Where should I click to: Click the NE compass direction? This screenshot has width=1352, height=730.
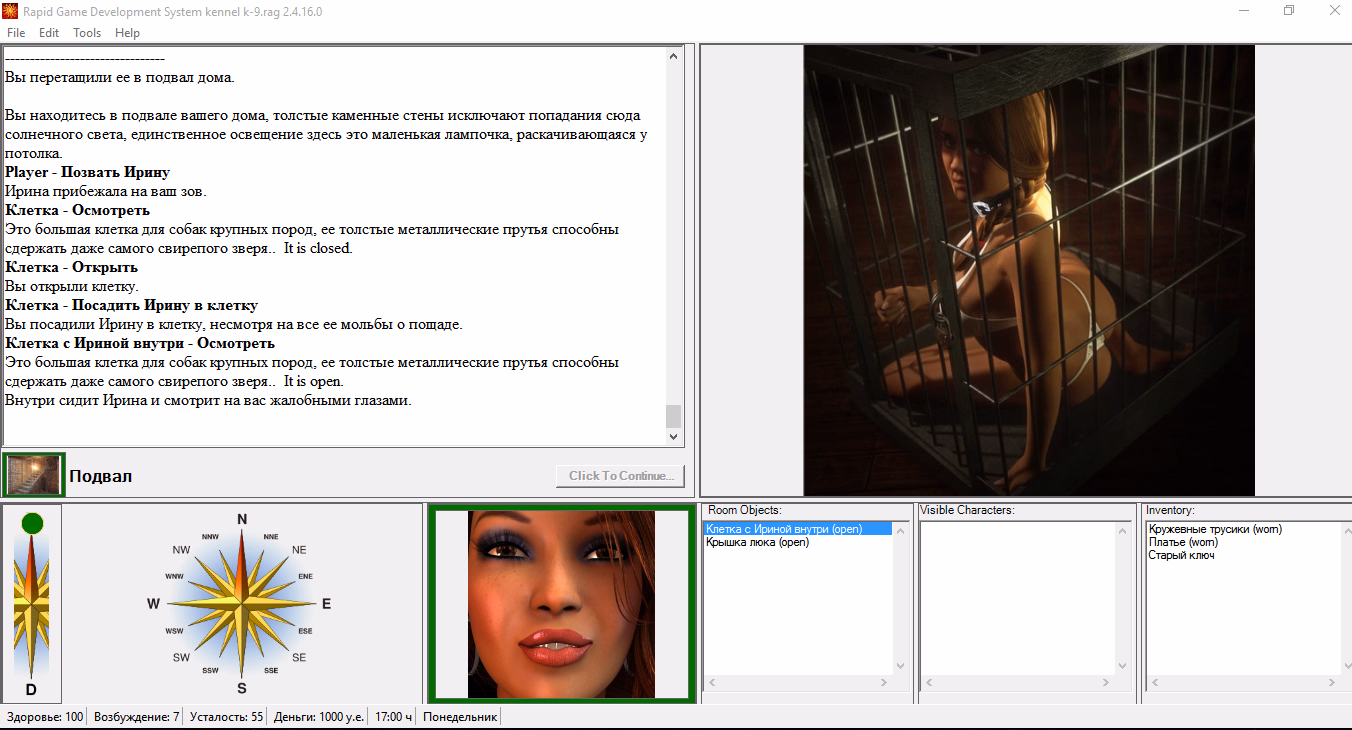299,550
